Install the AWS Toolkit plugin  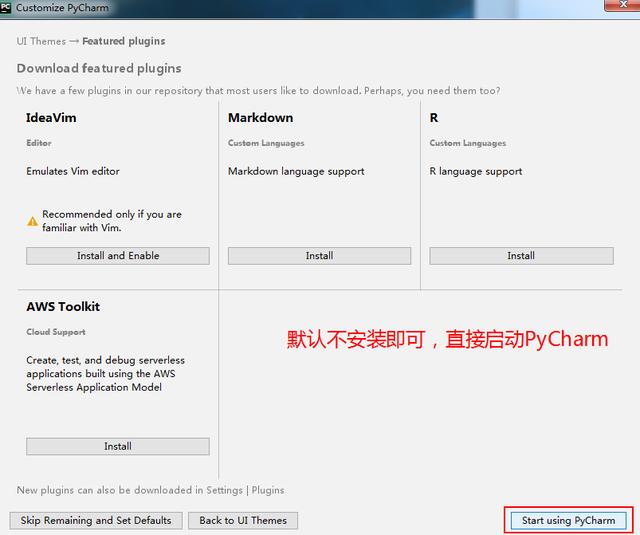118,446
